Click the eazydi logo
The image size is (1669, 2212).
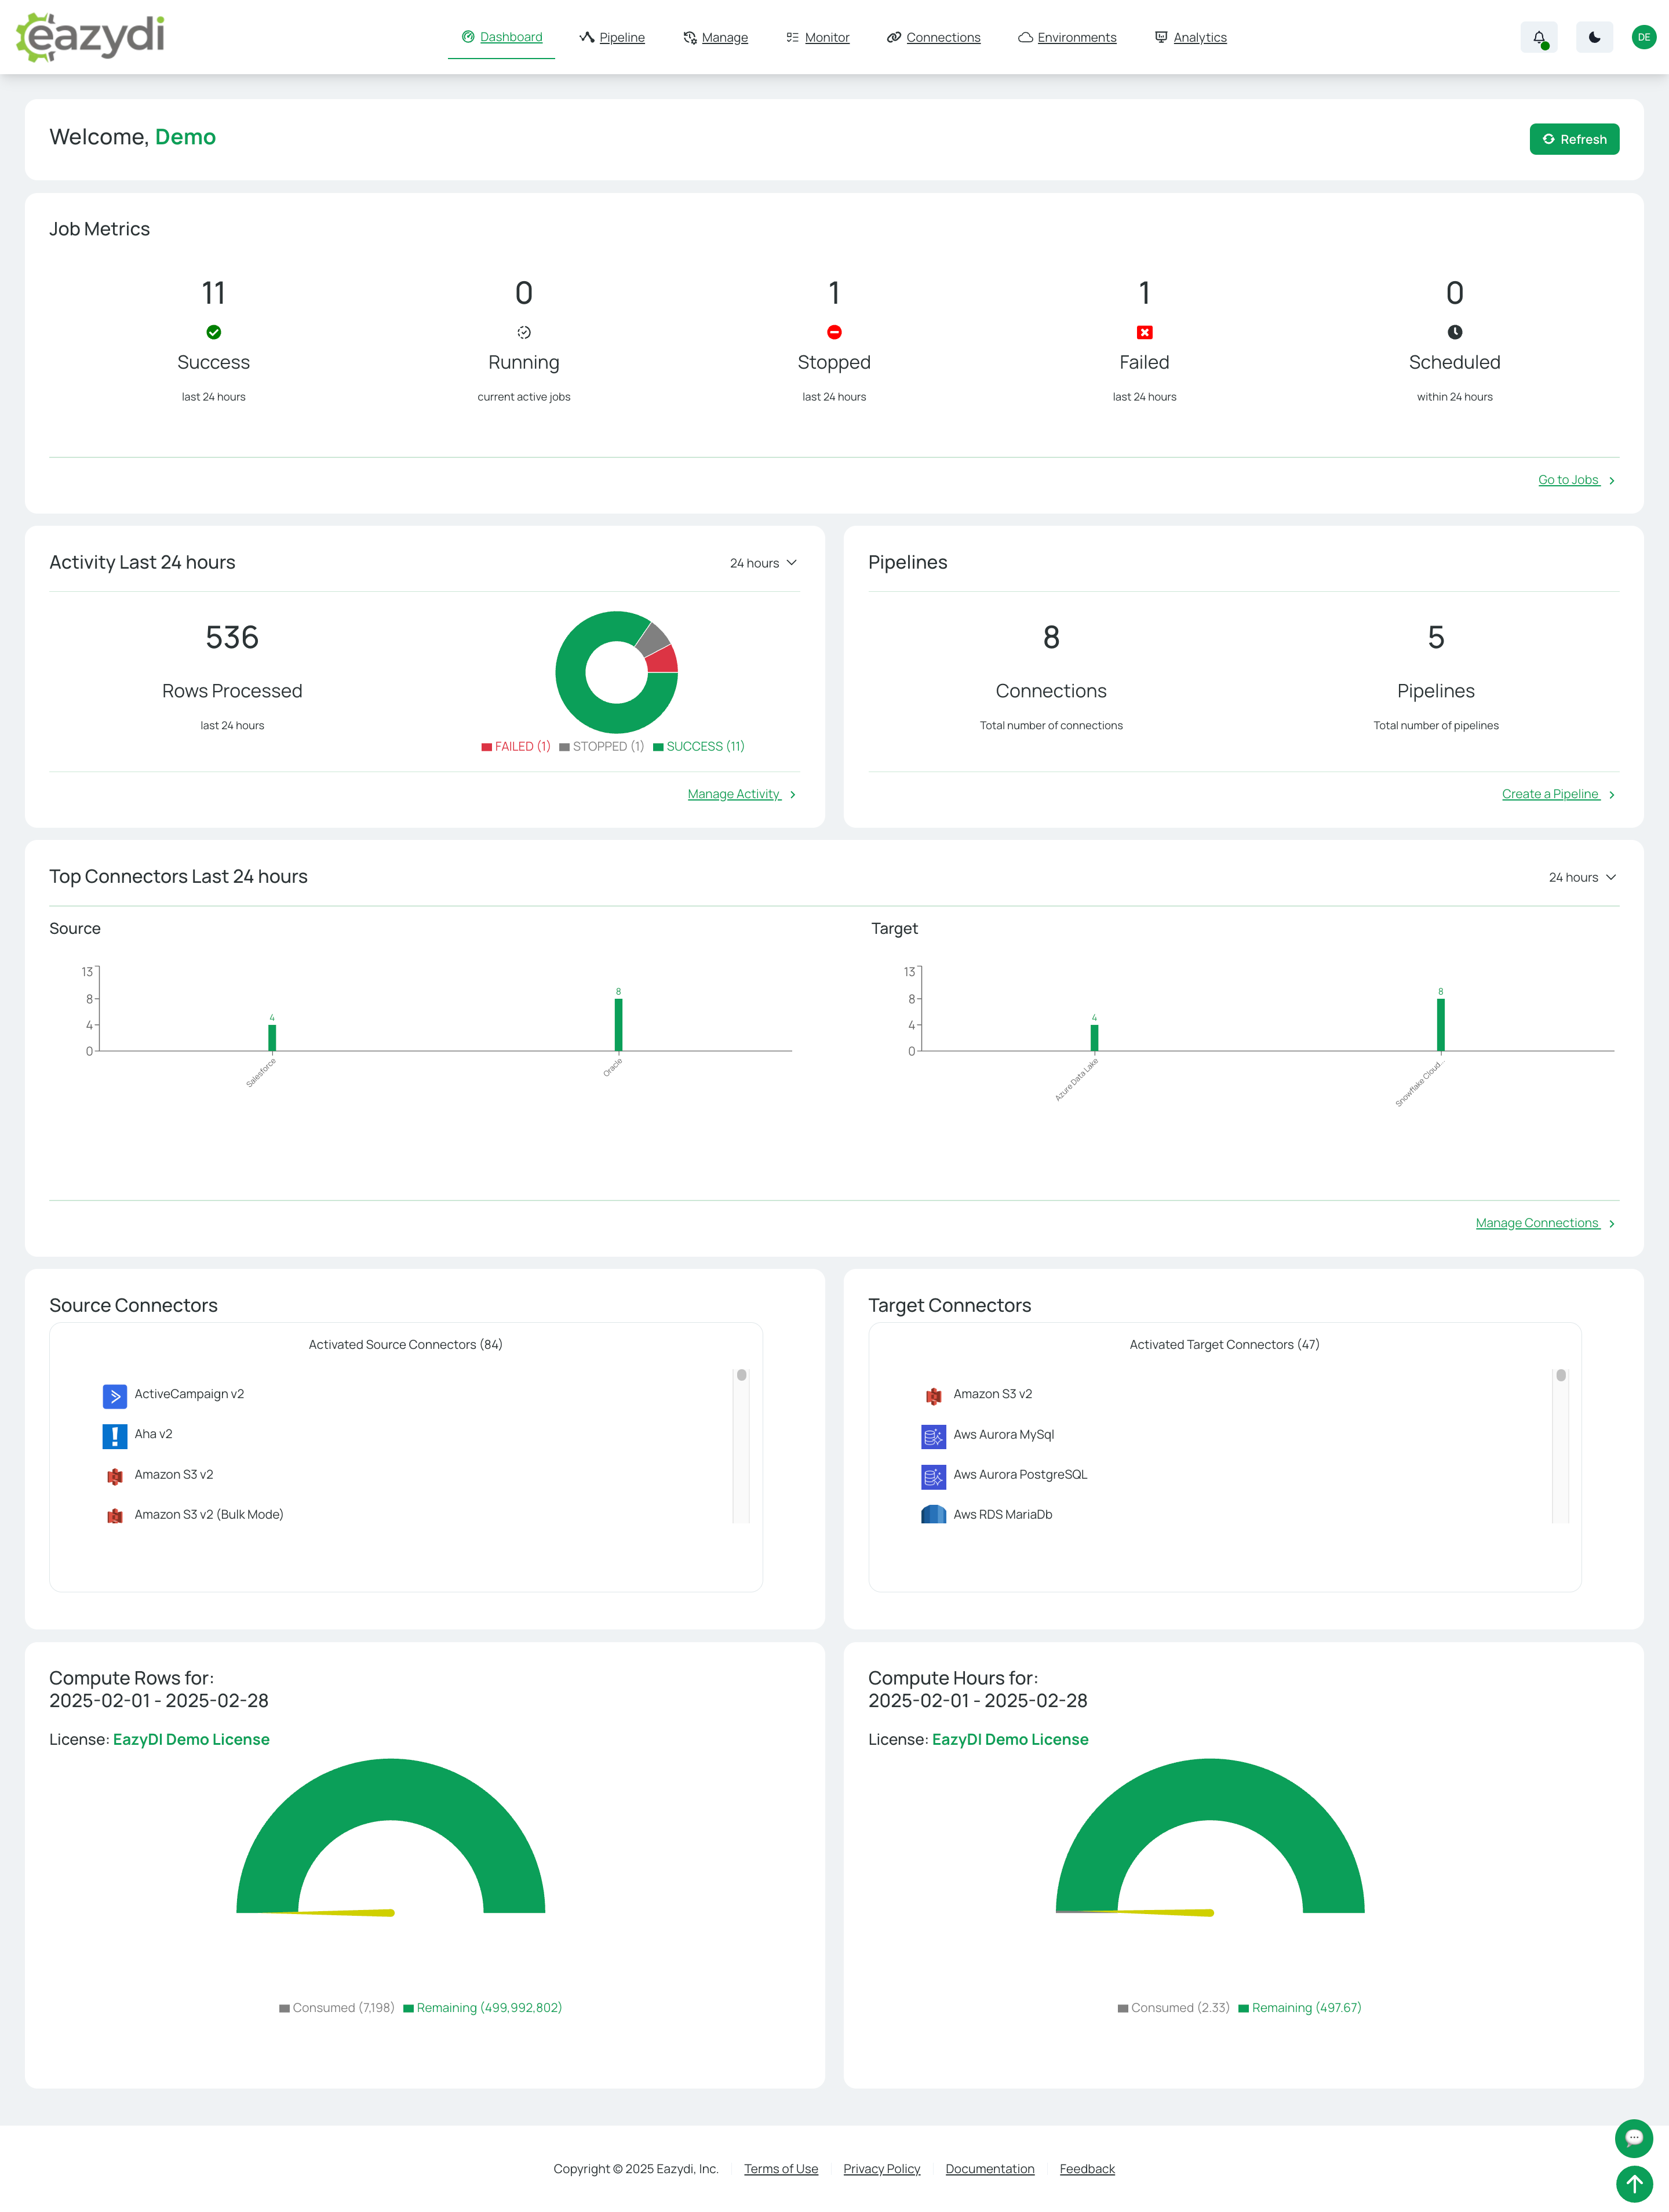click(x=90, y=37)
